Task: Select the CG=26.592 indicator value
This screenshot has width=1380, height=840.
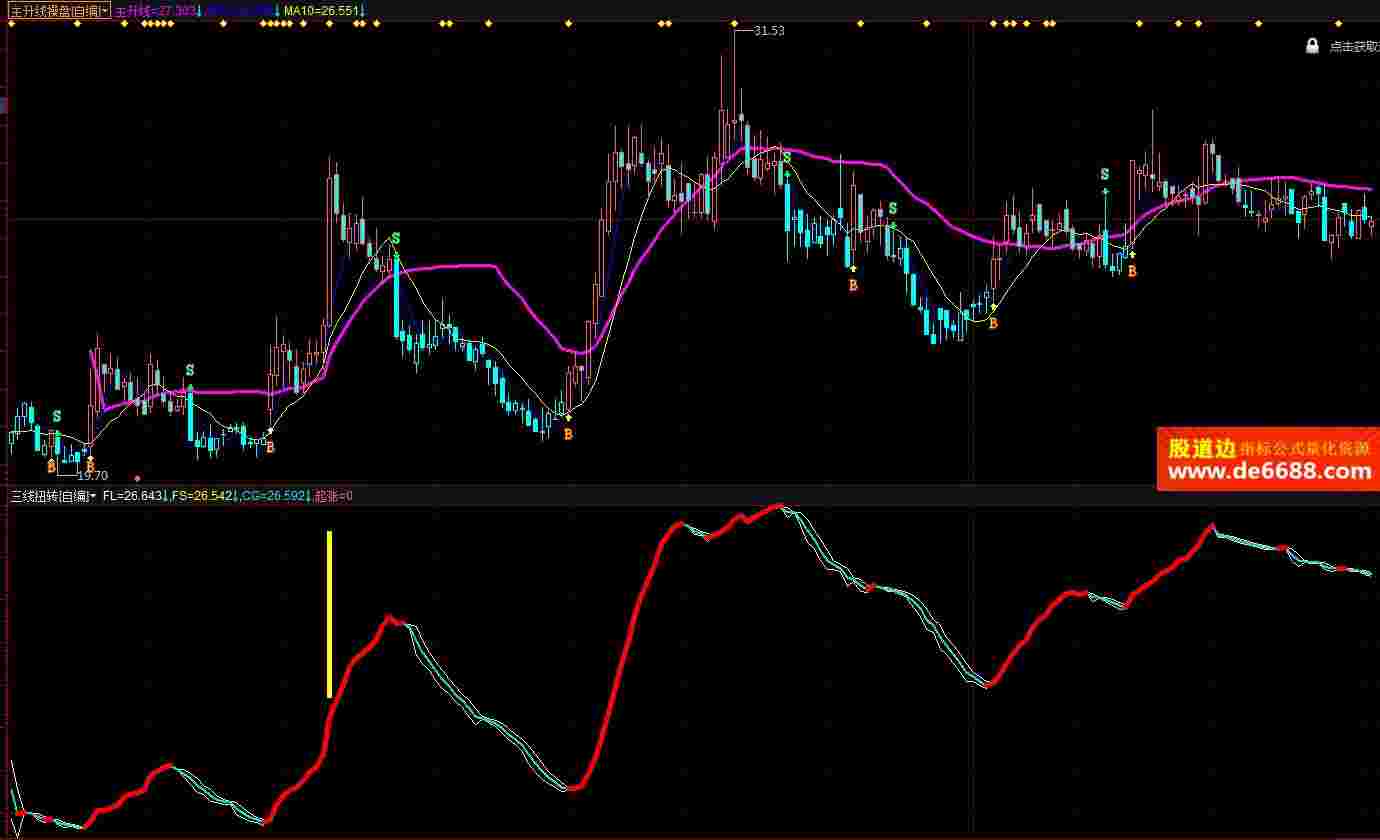Action: point(275,495)
